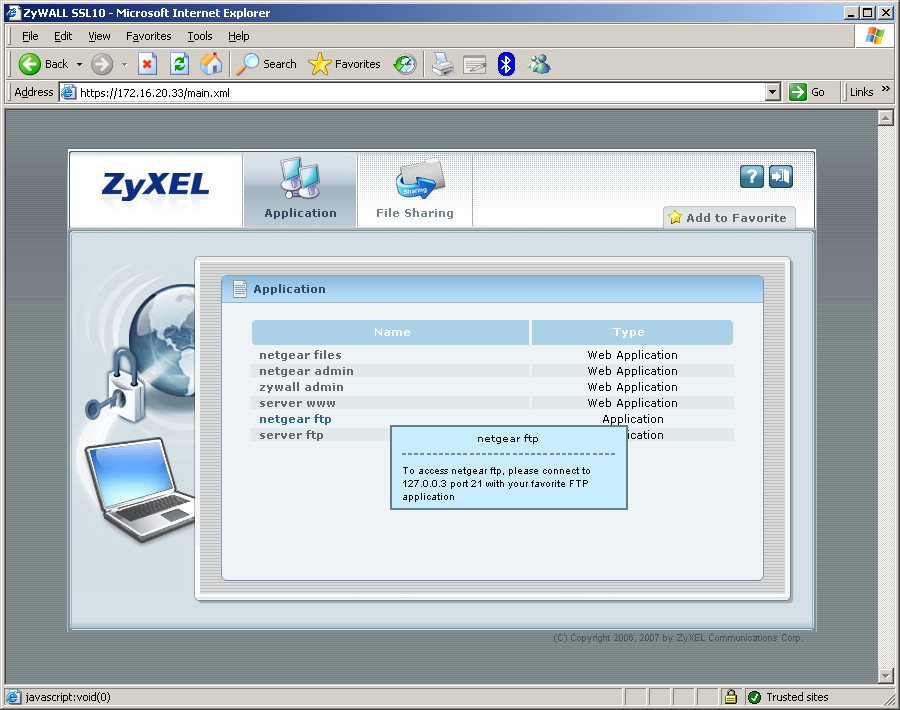This screenshot has height=710, width=900.
Task: Click the Application computers icon
Action: tap(300, 179)
